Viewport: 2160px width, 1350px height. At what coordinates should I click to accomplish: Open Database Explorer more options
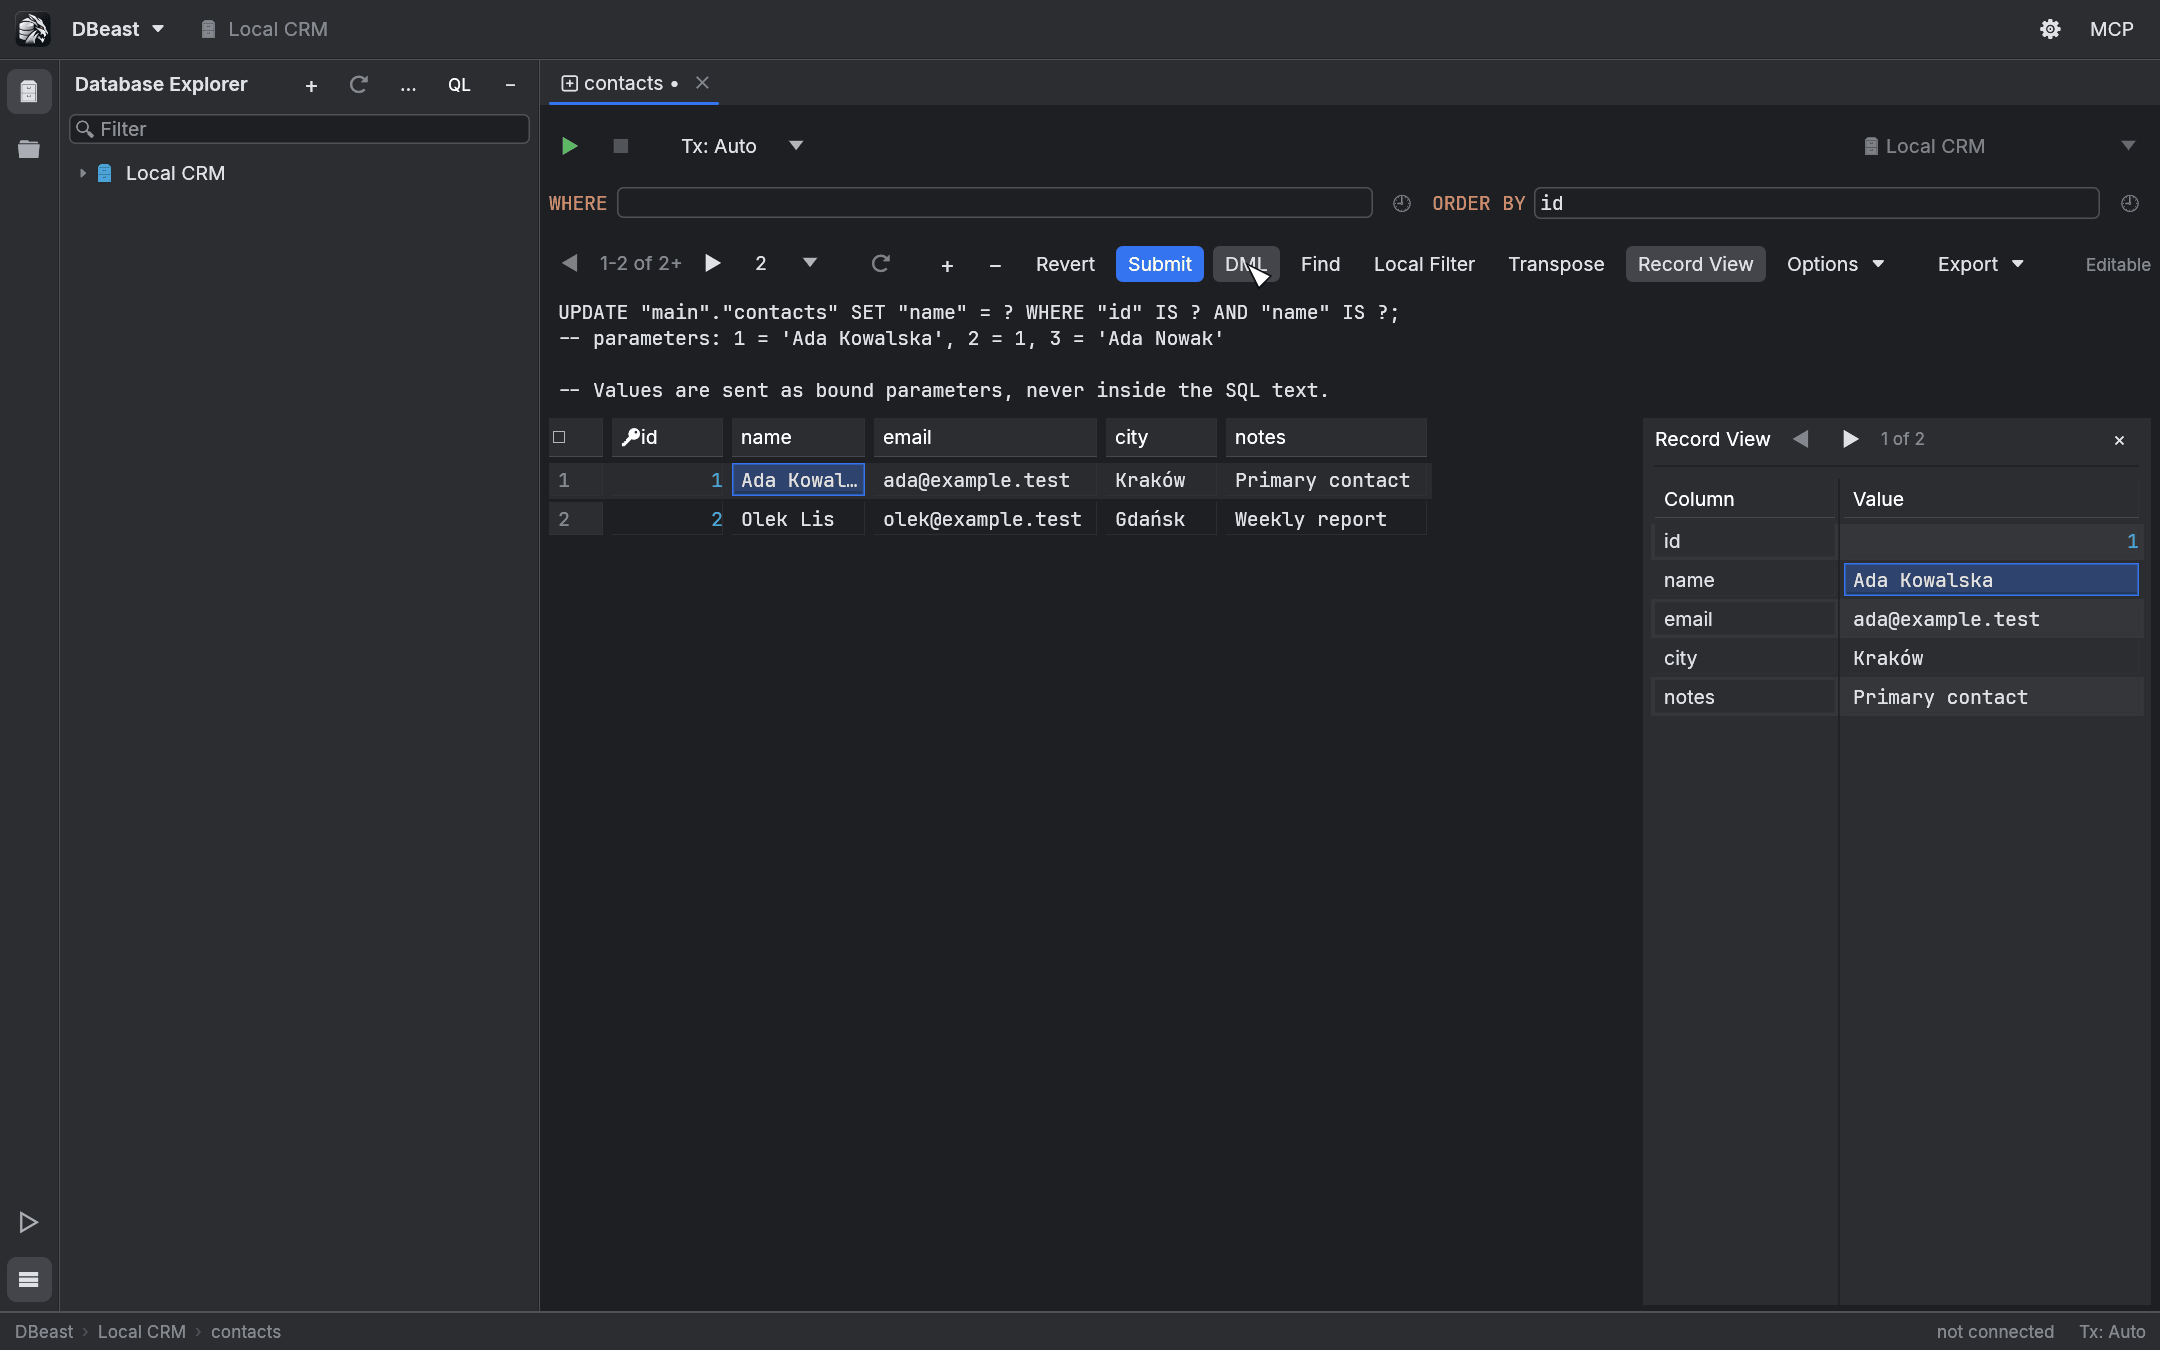(x=408, y=85)
